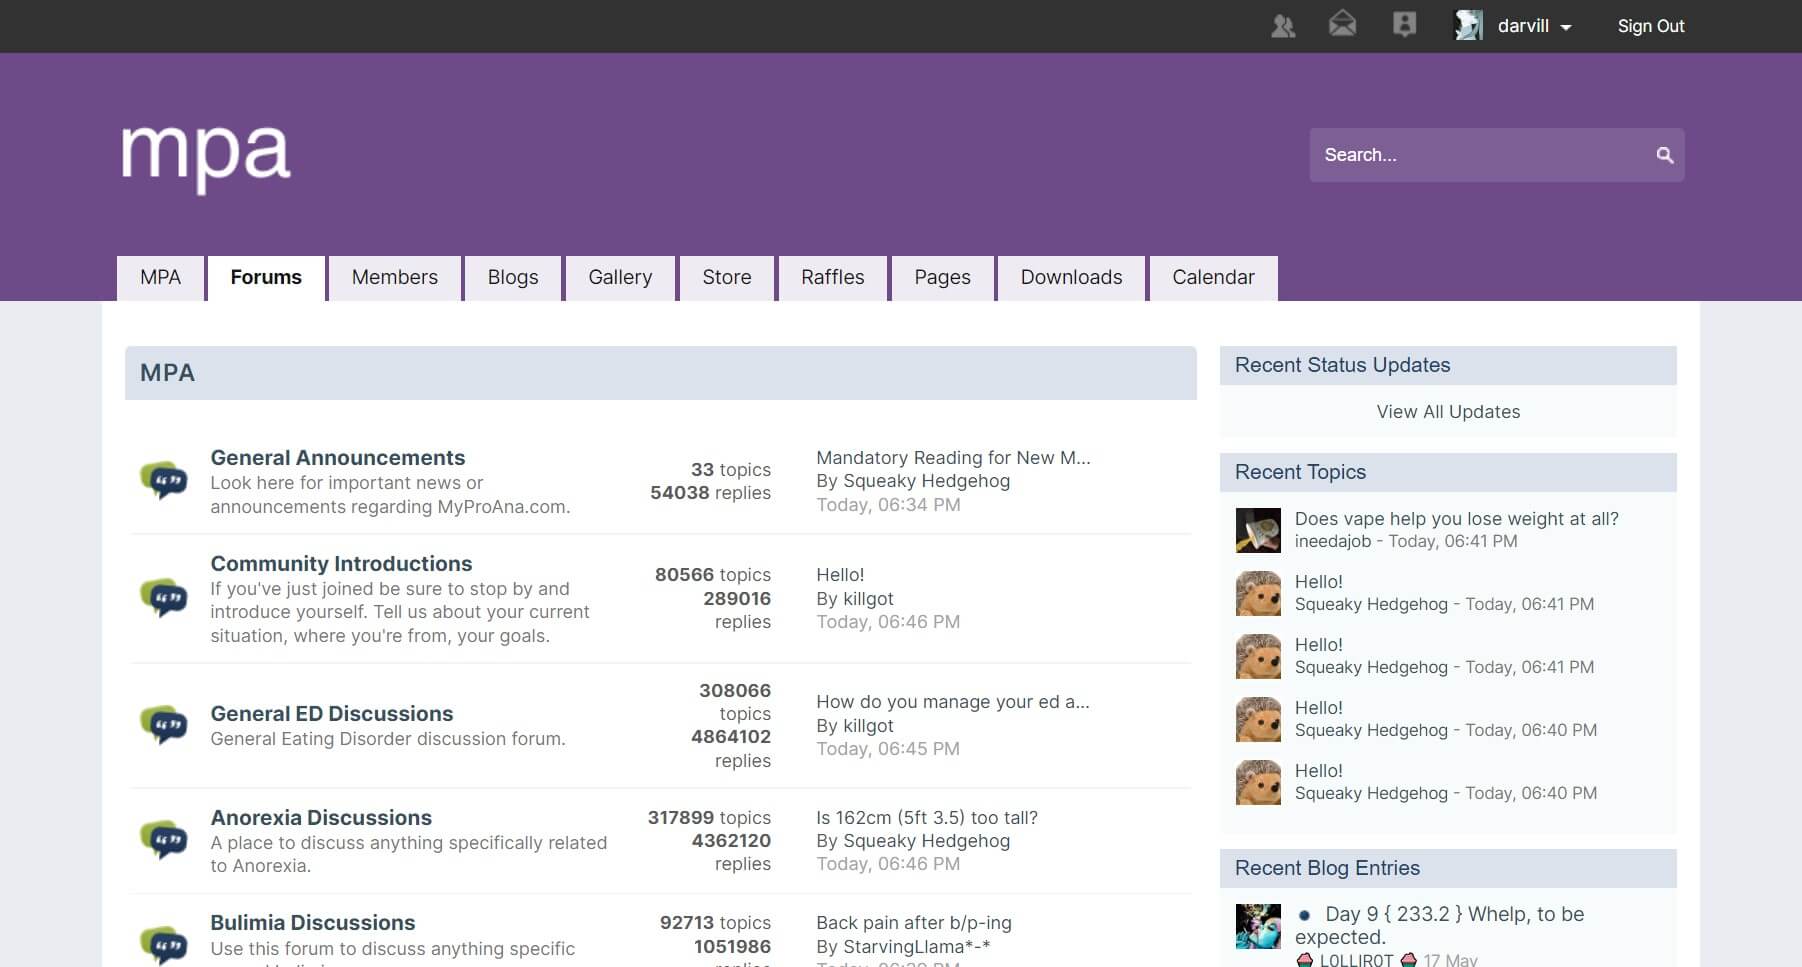
Task: Open the Gallery tab
Action: point(620,278)
